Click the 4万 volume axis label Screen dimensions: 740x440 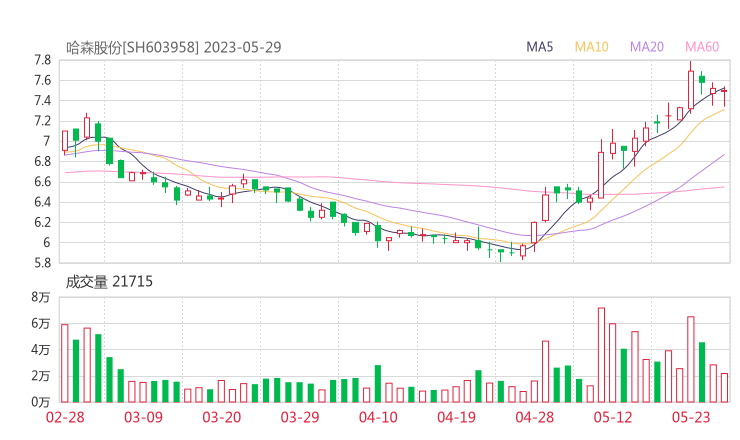[41, 350]
